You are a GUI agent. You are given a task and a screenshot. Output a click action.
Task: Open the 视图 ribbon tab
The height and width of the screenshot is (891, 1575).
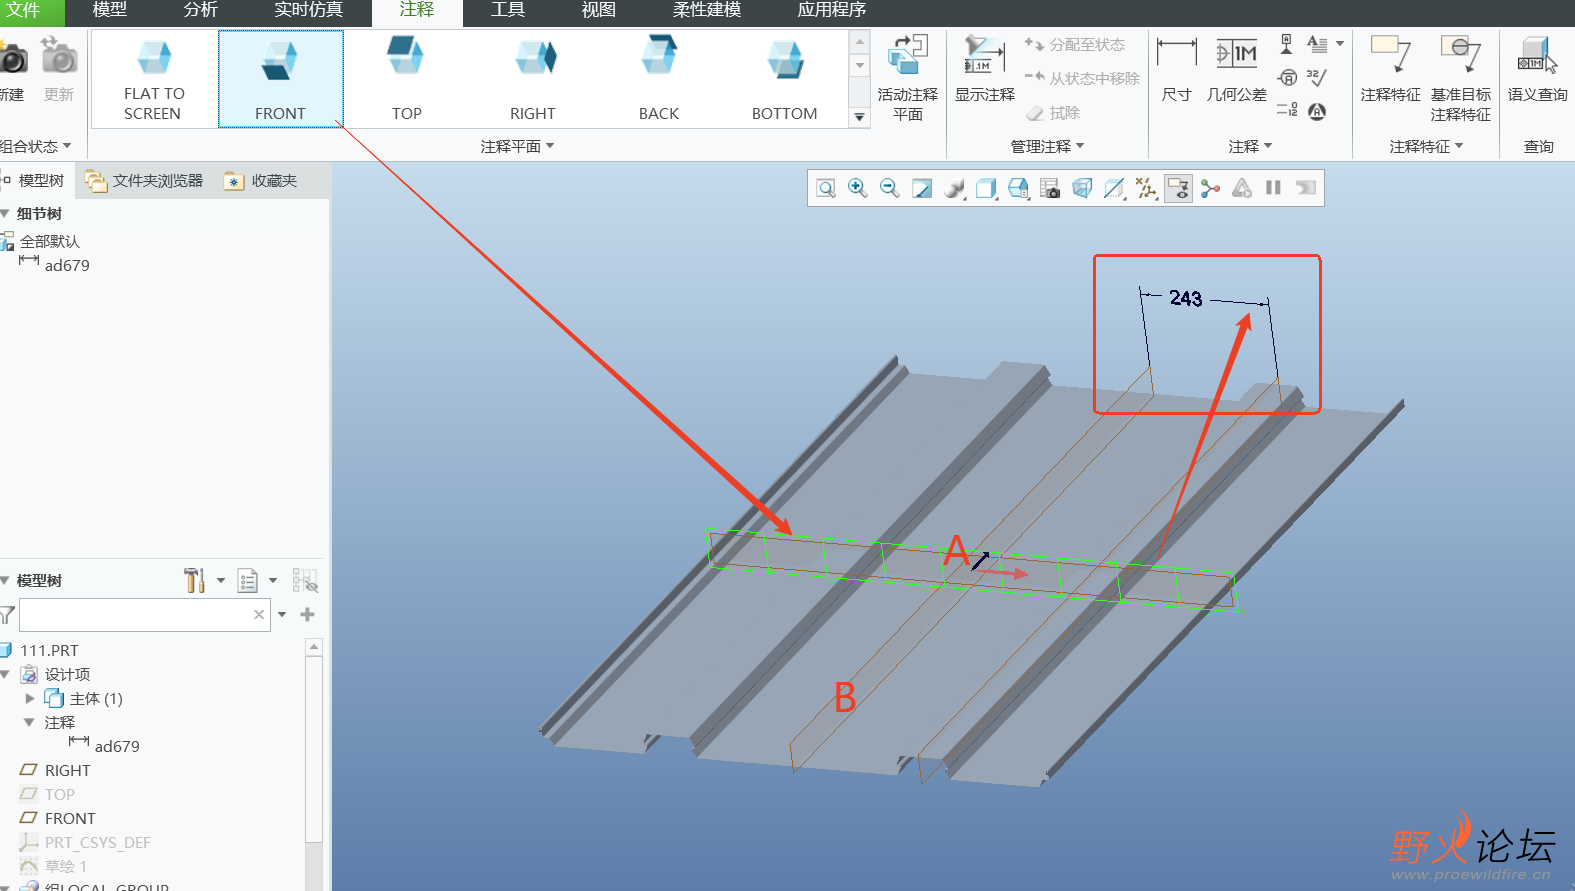(x=599, y=10)
